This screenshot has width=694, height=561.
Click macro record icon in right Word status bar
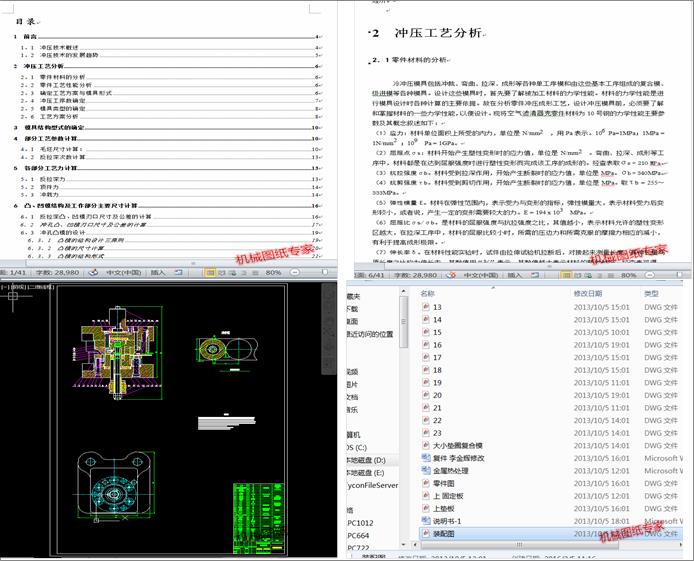[x=535, y=275]
